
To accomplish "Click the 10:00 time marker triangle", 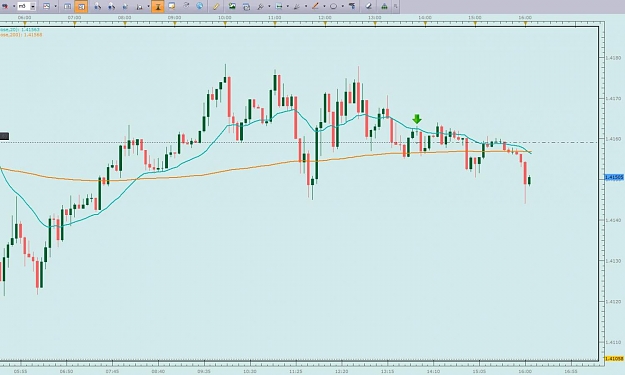I will [x=225, y=24].
